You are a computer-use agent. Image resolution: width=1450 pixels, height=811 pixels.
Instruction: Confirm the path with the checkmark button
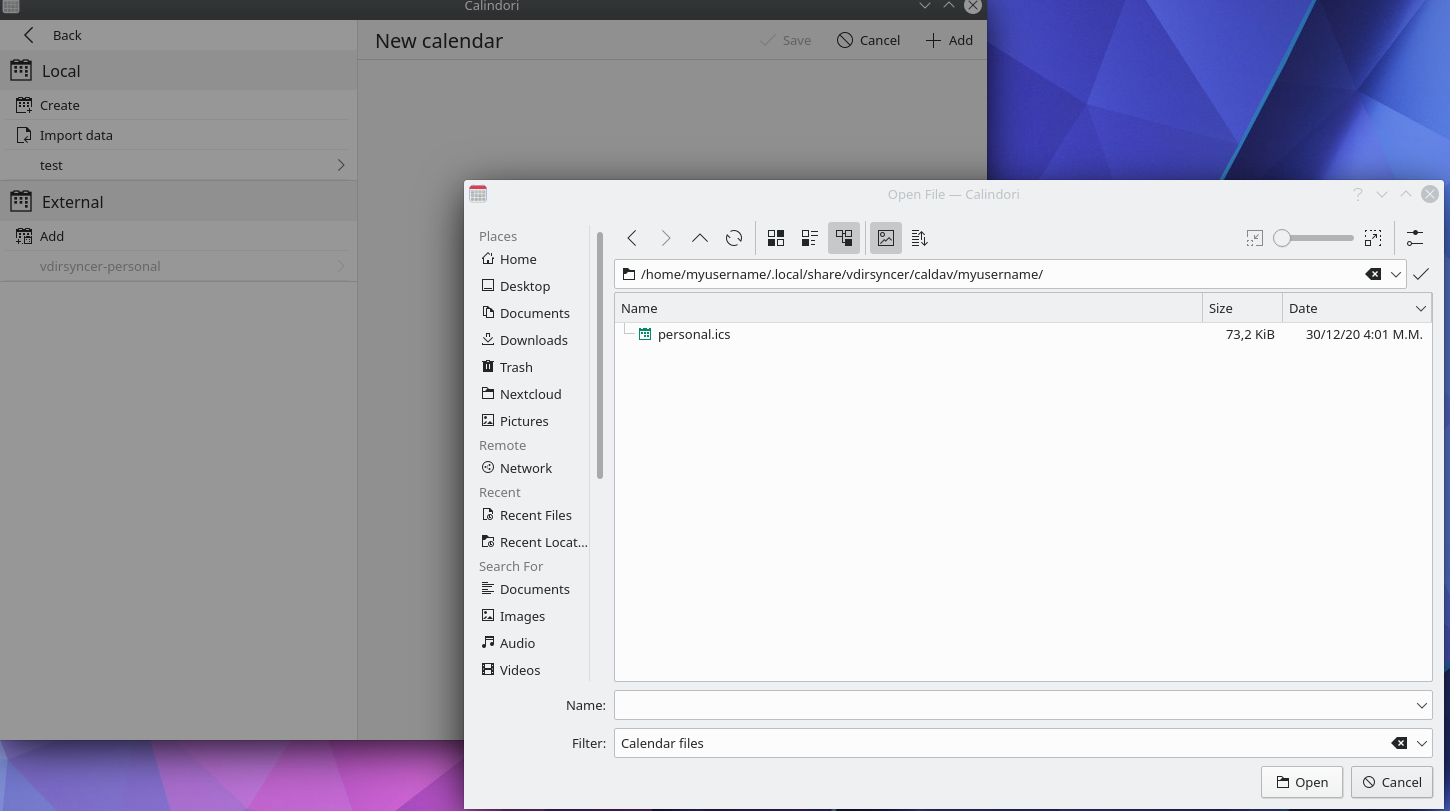1421,274
